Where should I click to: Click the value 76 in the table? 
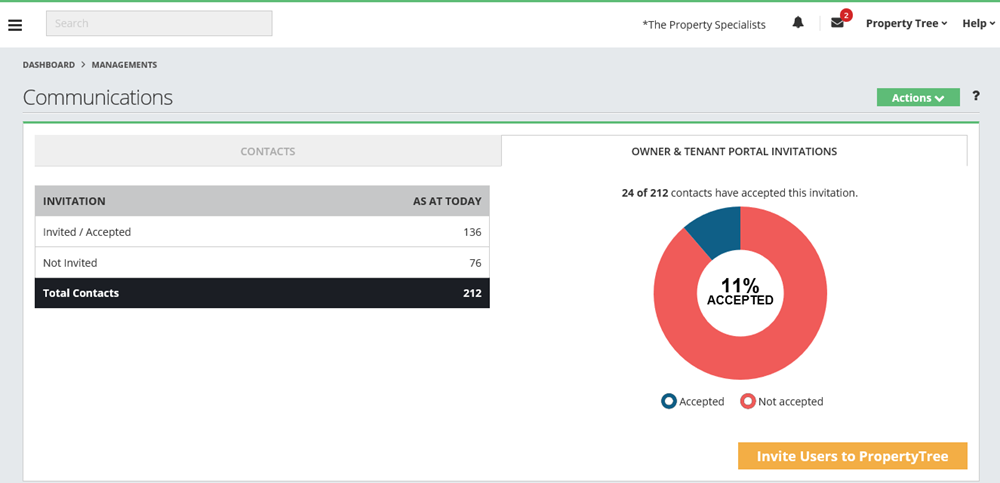coord(475,263)
